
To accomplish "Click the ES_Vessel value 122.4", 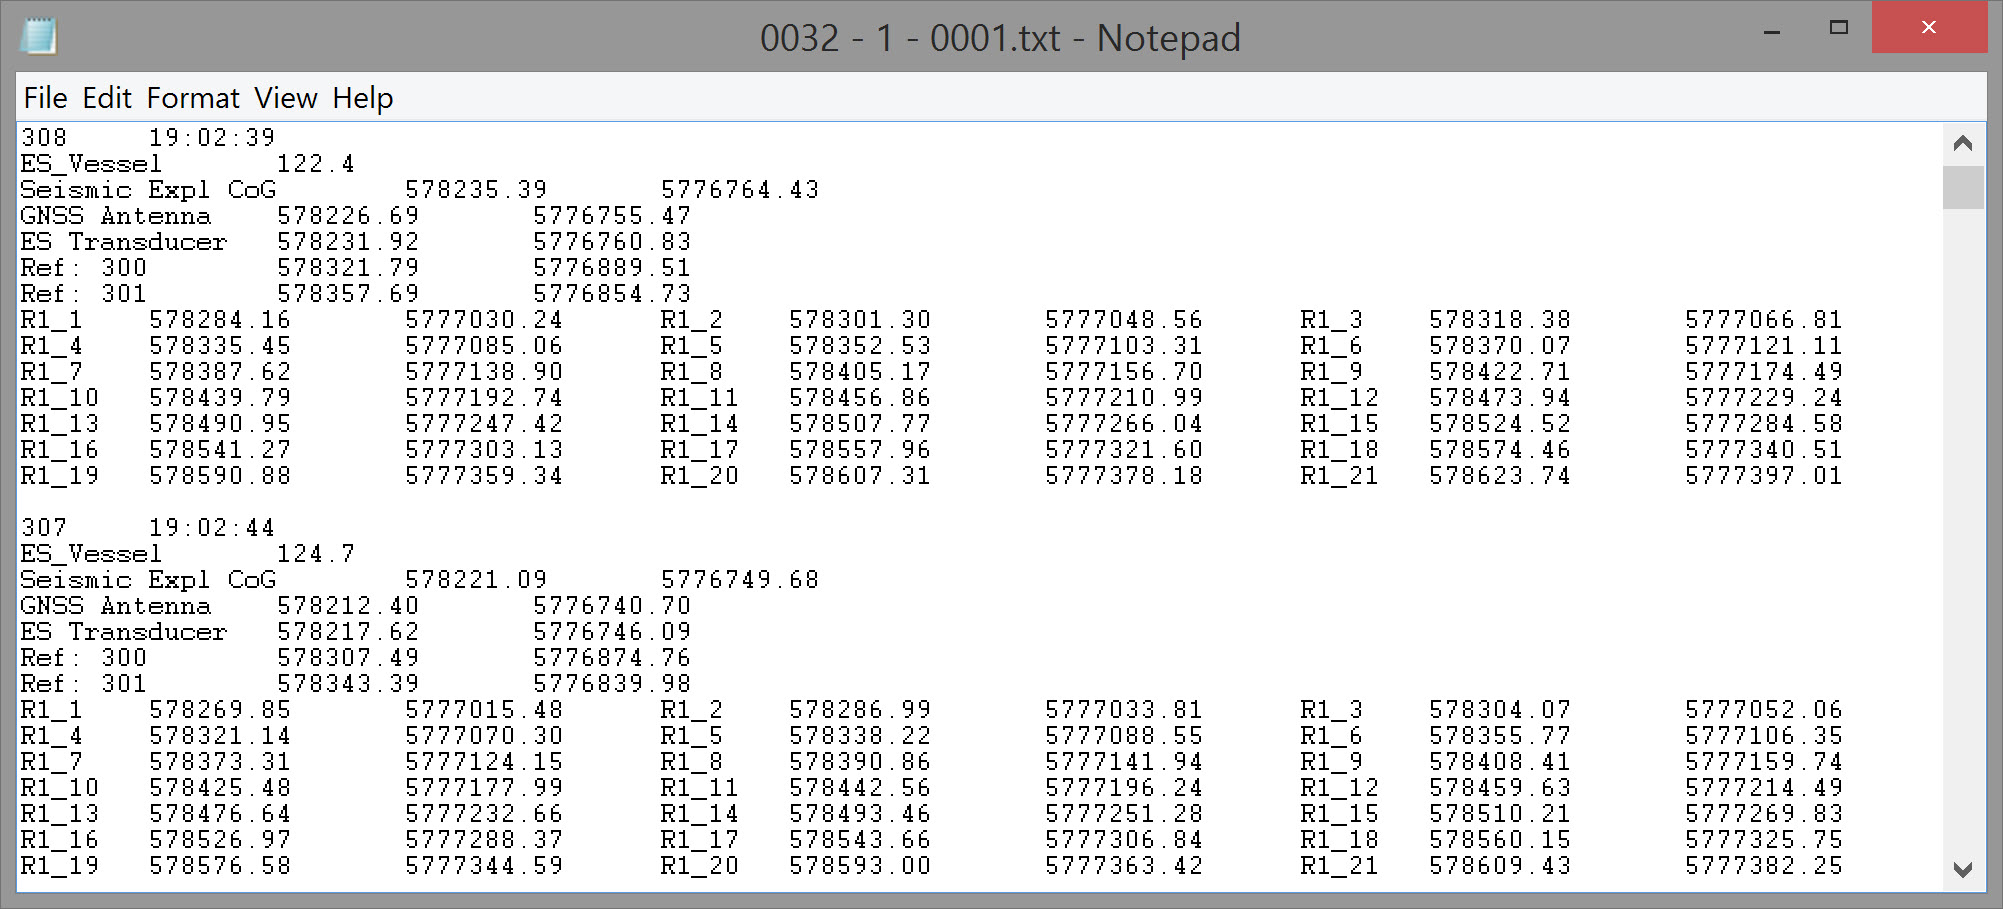I will click(x=316, y=163).
